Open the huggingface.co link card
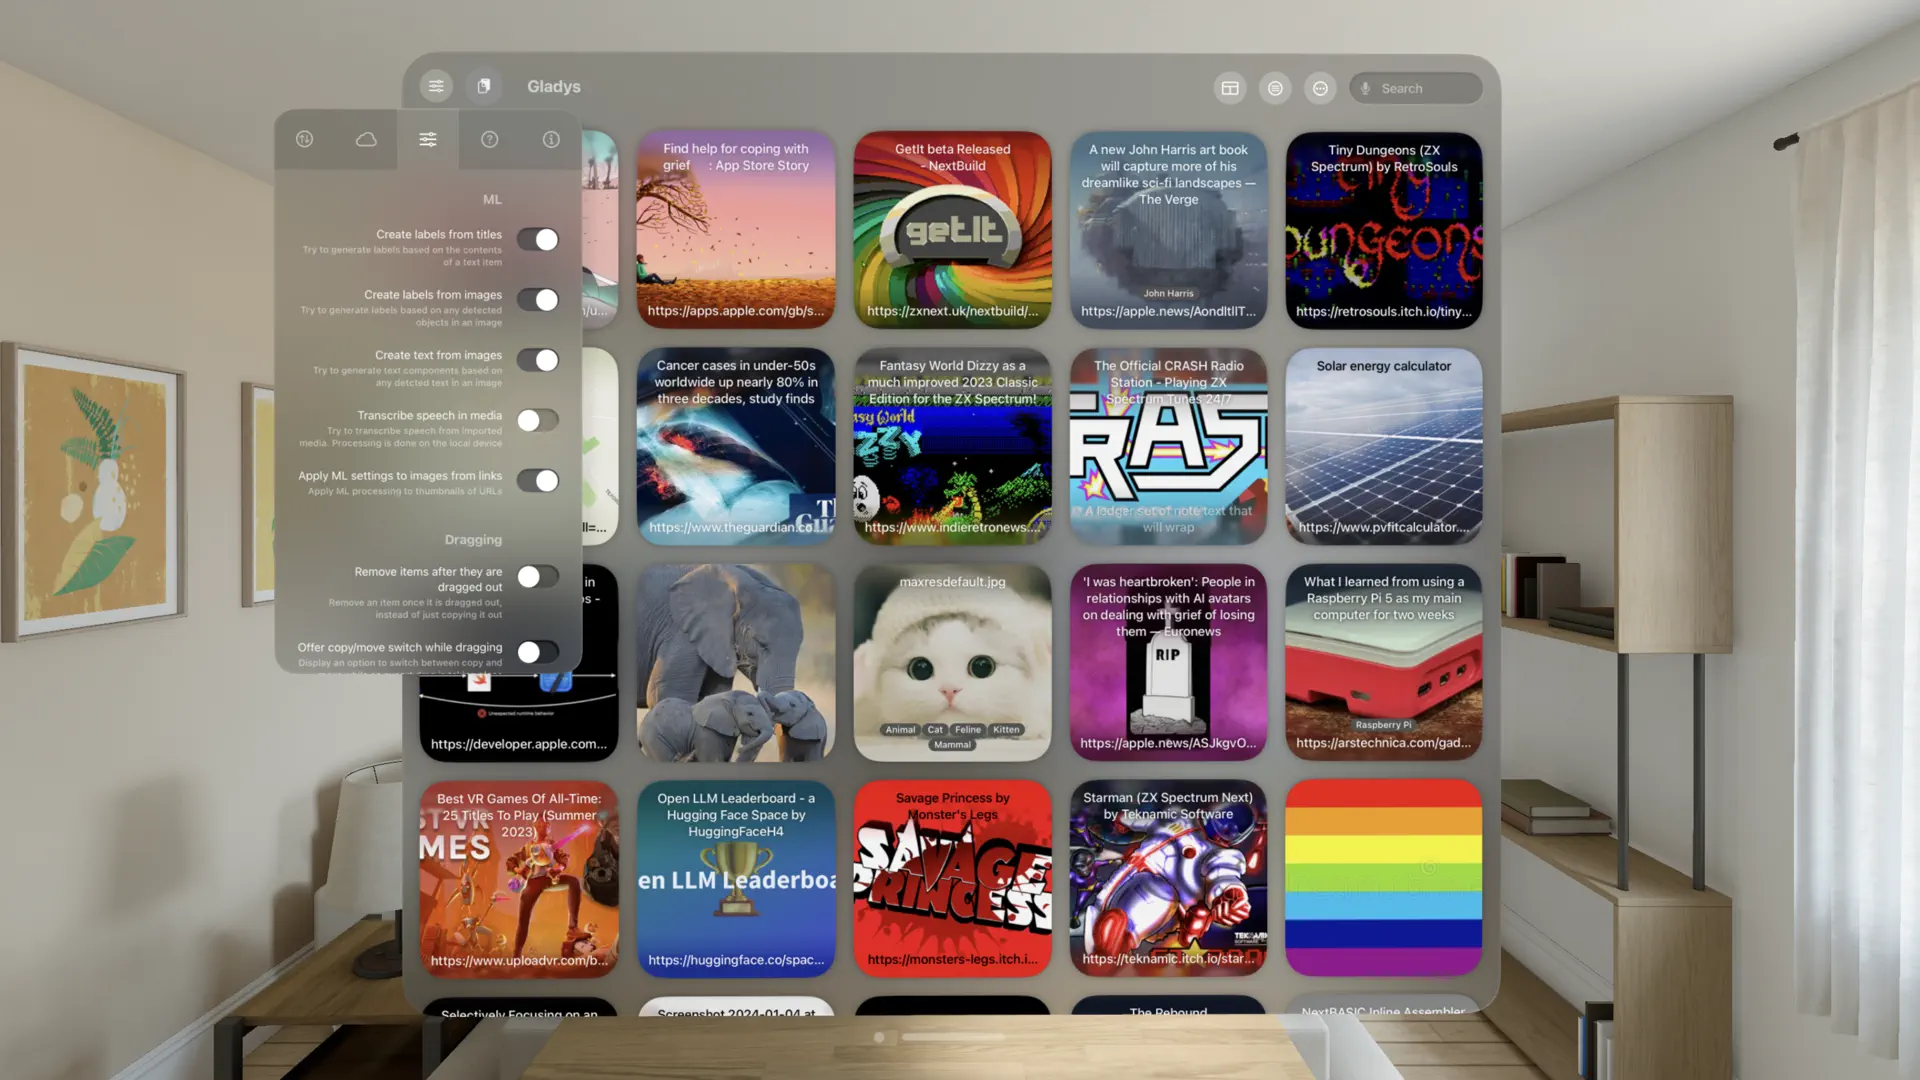The image size is (1920, 1080). (735, 878)
